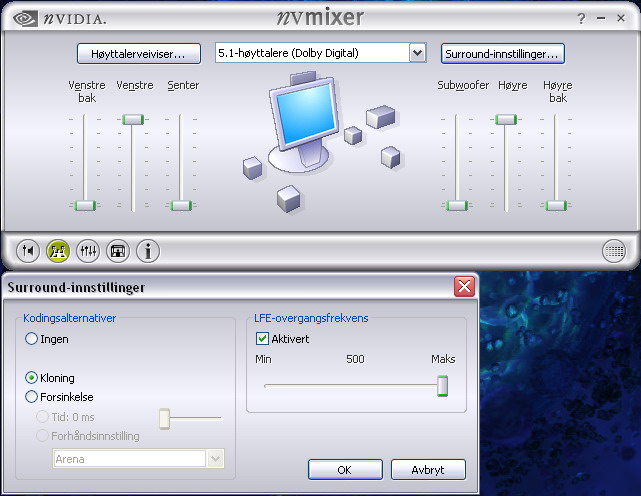The width and height of the screenshot is (641, 496).
Task: Open 5.1-høyttalere dropdown arrow
Action: [x=417, y=53]
